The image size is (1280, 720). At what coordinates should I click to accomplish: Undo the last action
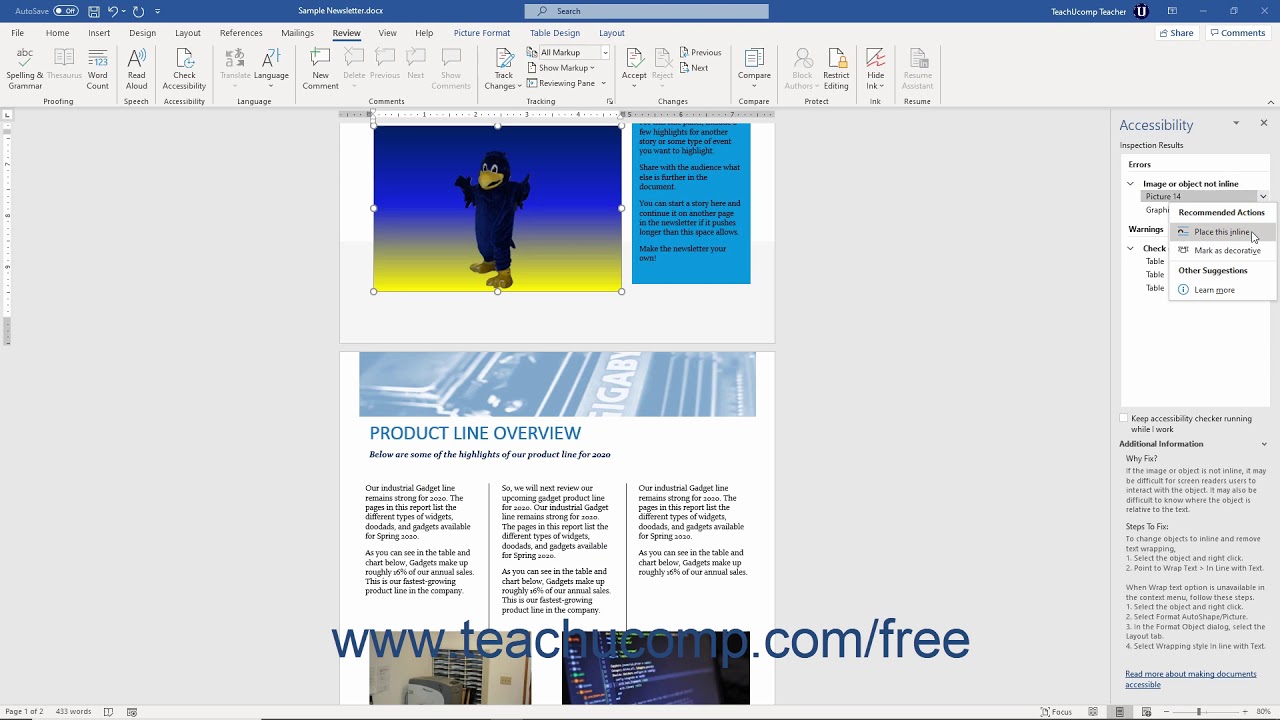click(x=112, y=11)
